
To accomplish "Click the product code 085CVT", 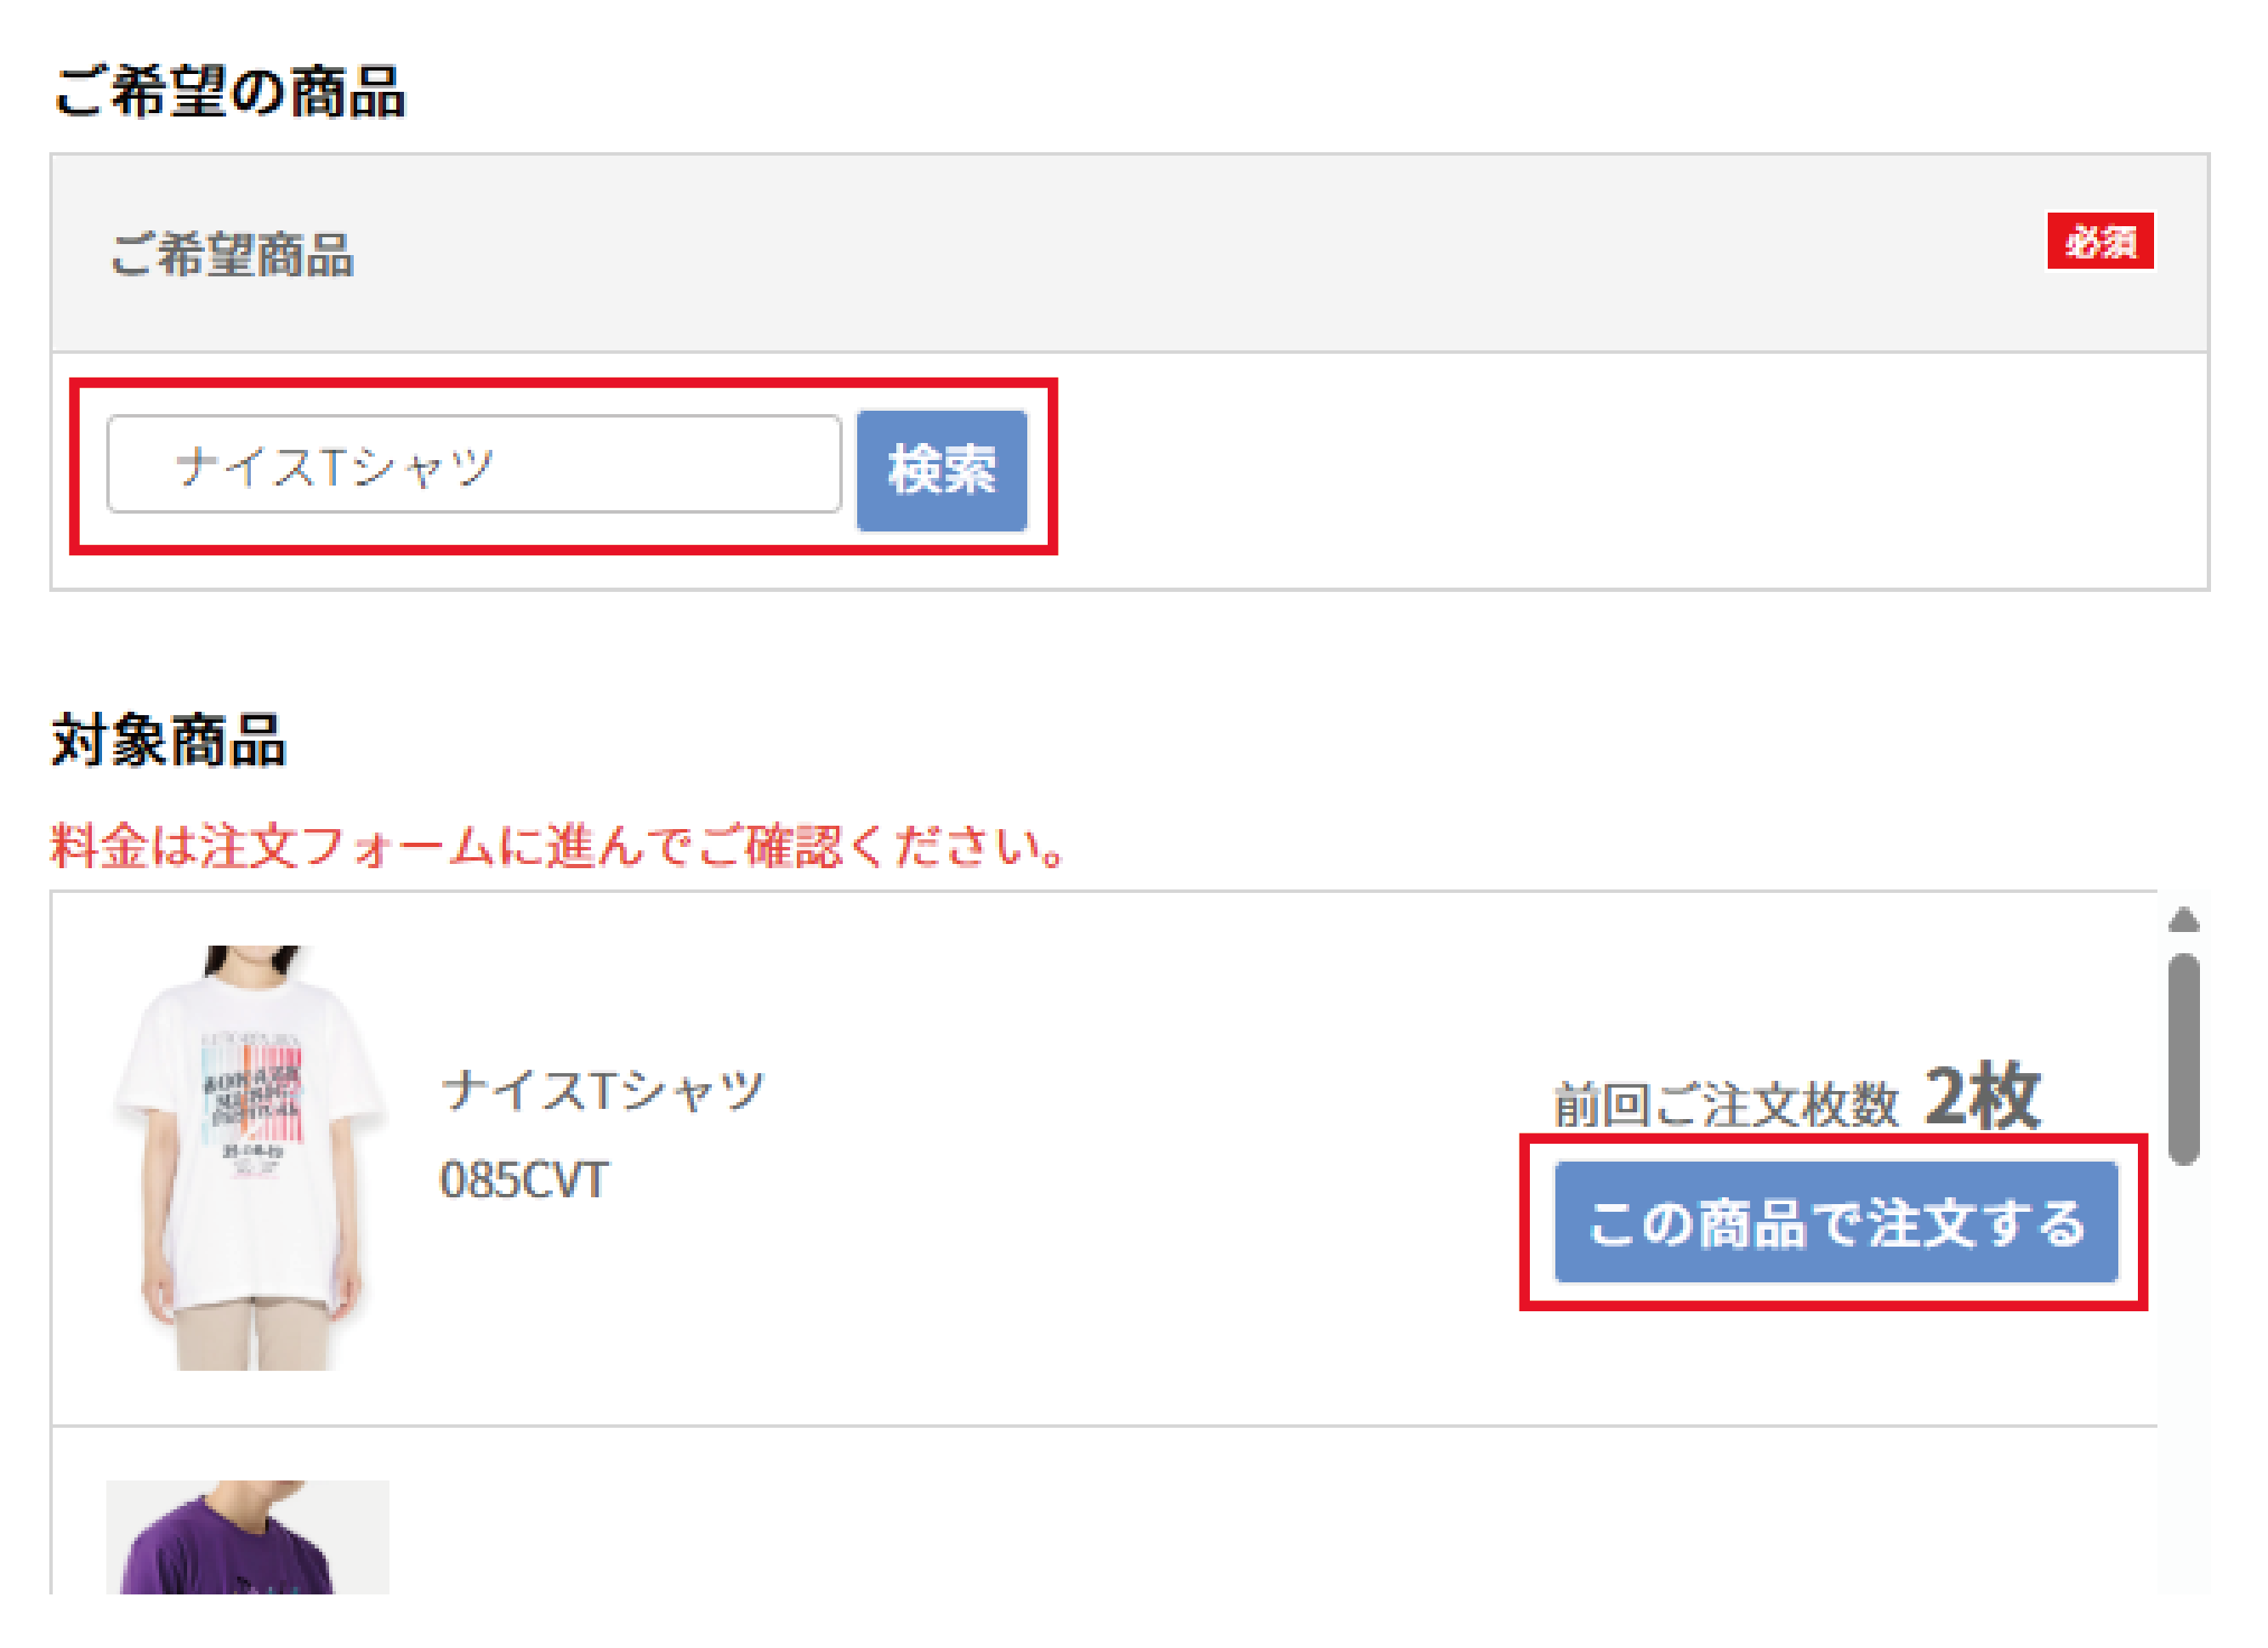I will click(524, 1180).
